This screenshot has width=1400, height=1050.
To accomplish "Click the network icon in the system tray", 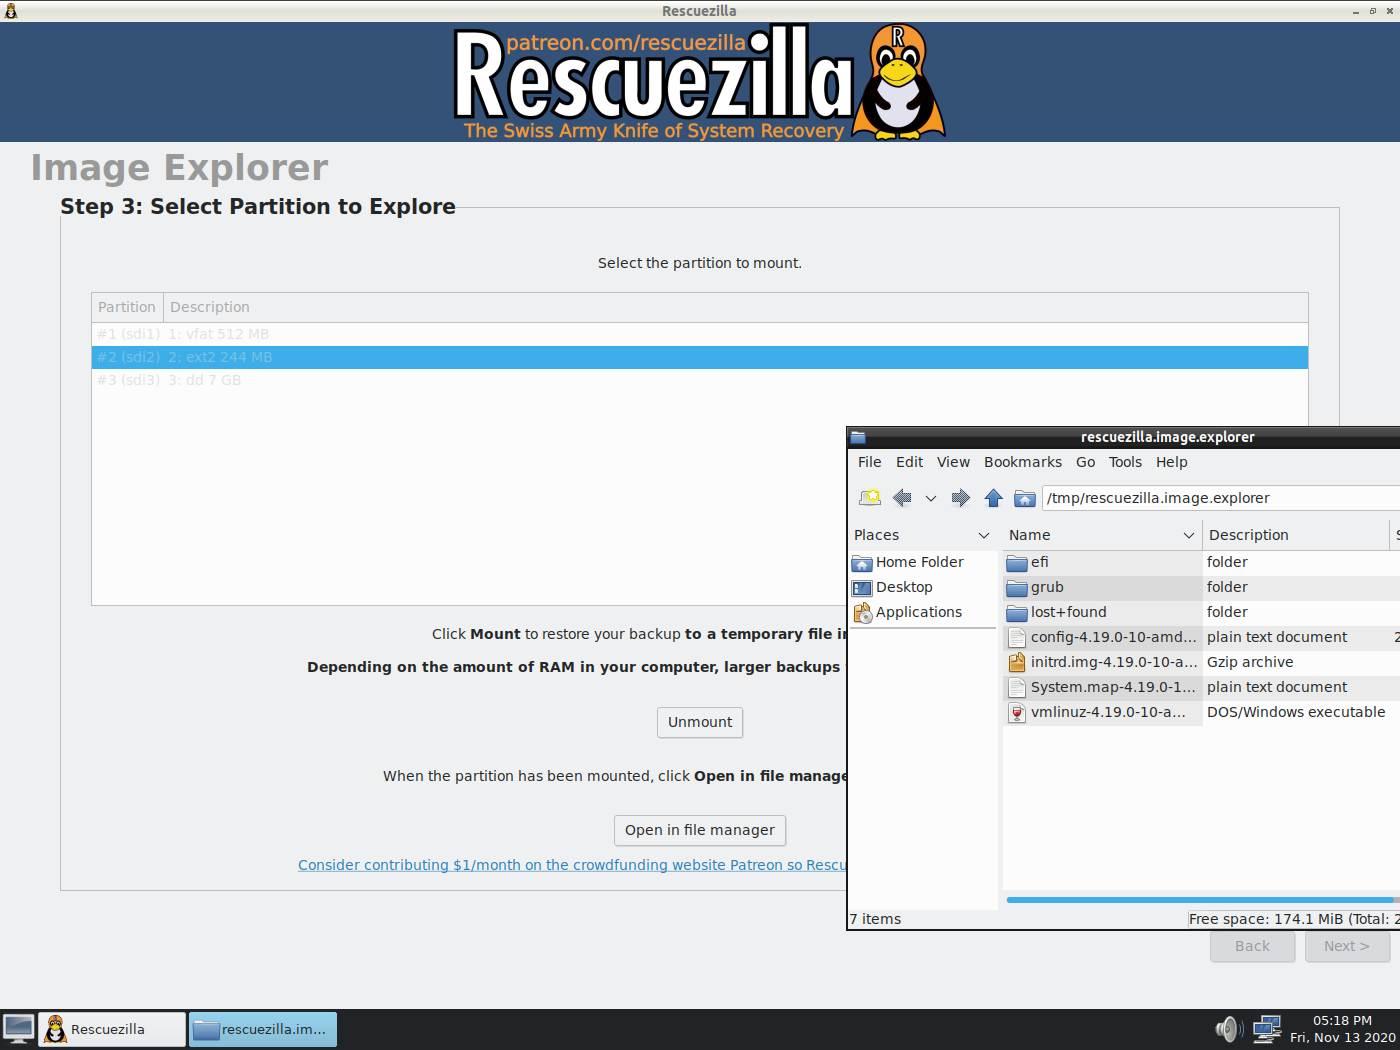I will coord(1267,1029).
